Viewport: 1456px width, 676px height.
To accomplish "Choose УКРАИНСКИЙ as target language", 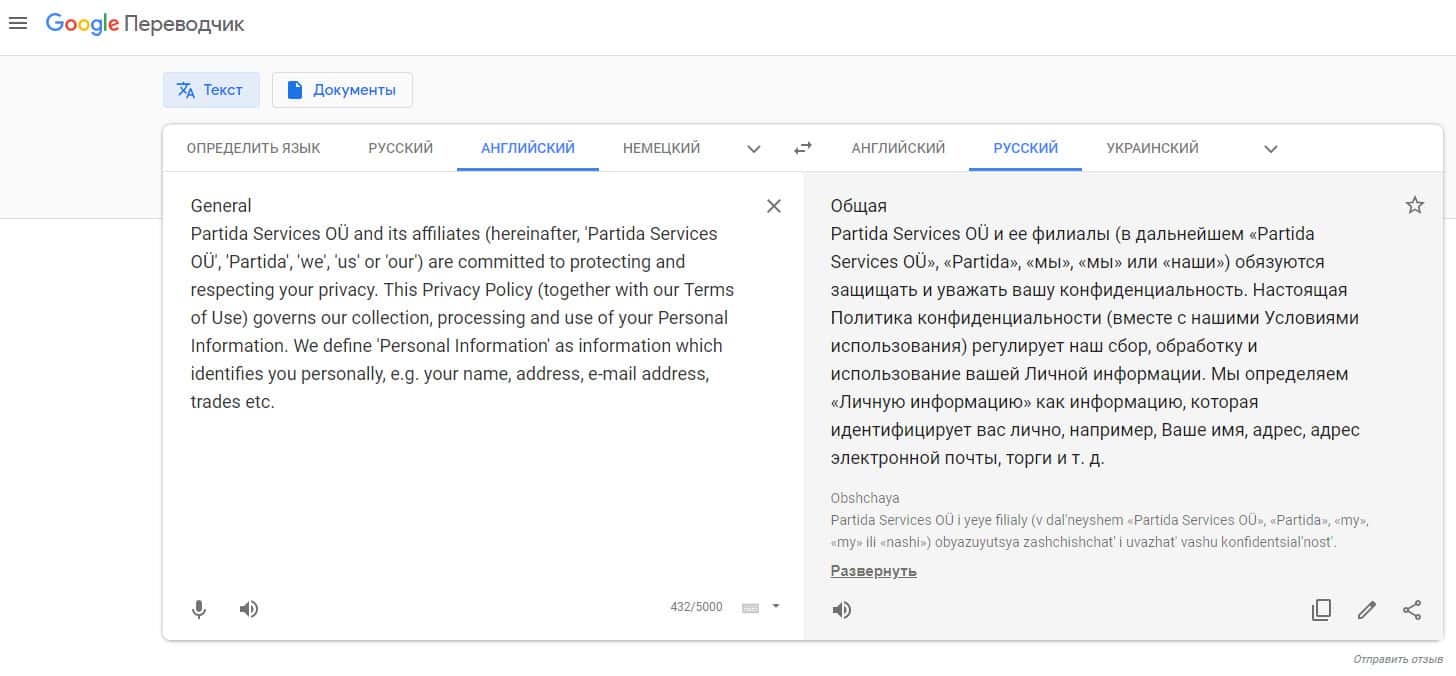I will (1152, 148).
